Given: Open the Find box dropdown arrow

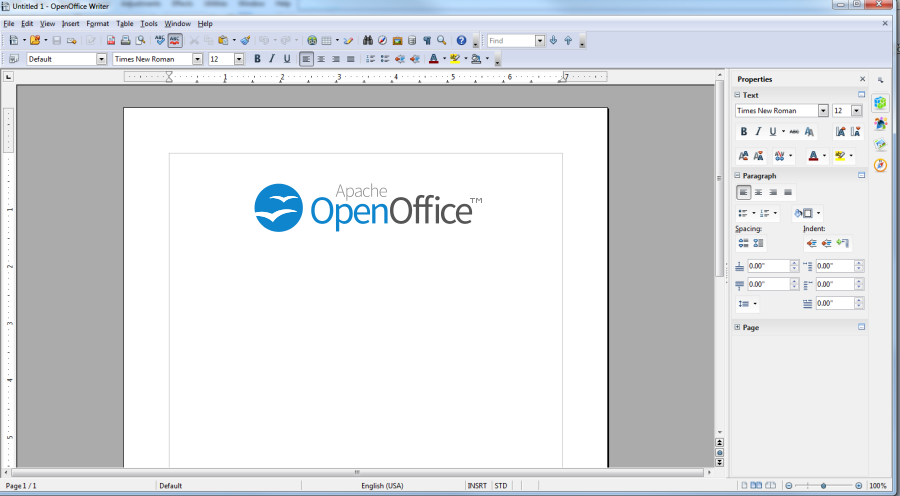Looking at the screenshot, I should click(540, 40).
